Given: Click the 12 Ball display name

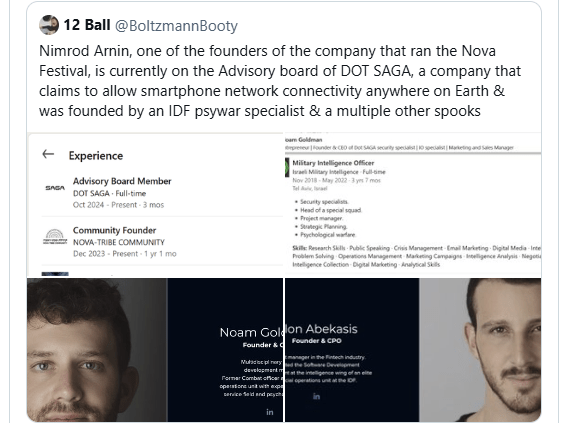Looking at the screenshot, I should pos(87,25).
